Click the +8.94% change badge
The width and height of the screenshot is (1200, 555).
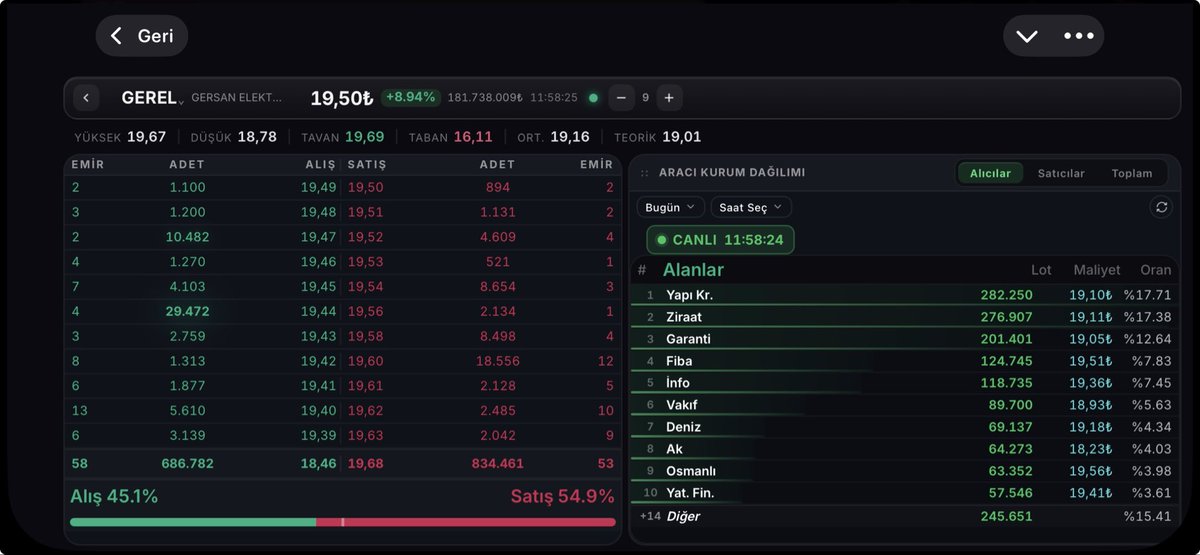click(x=410, y=97)
